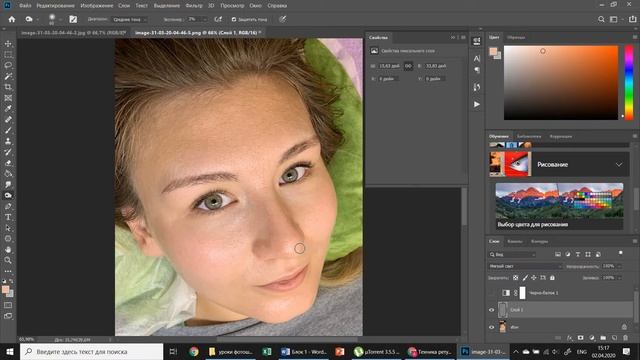Image resolution: width=640 pixels, height=360 pixels.
Task: Select the Eraser tool
Action: pyautogui.click(x=8, y=163)
